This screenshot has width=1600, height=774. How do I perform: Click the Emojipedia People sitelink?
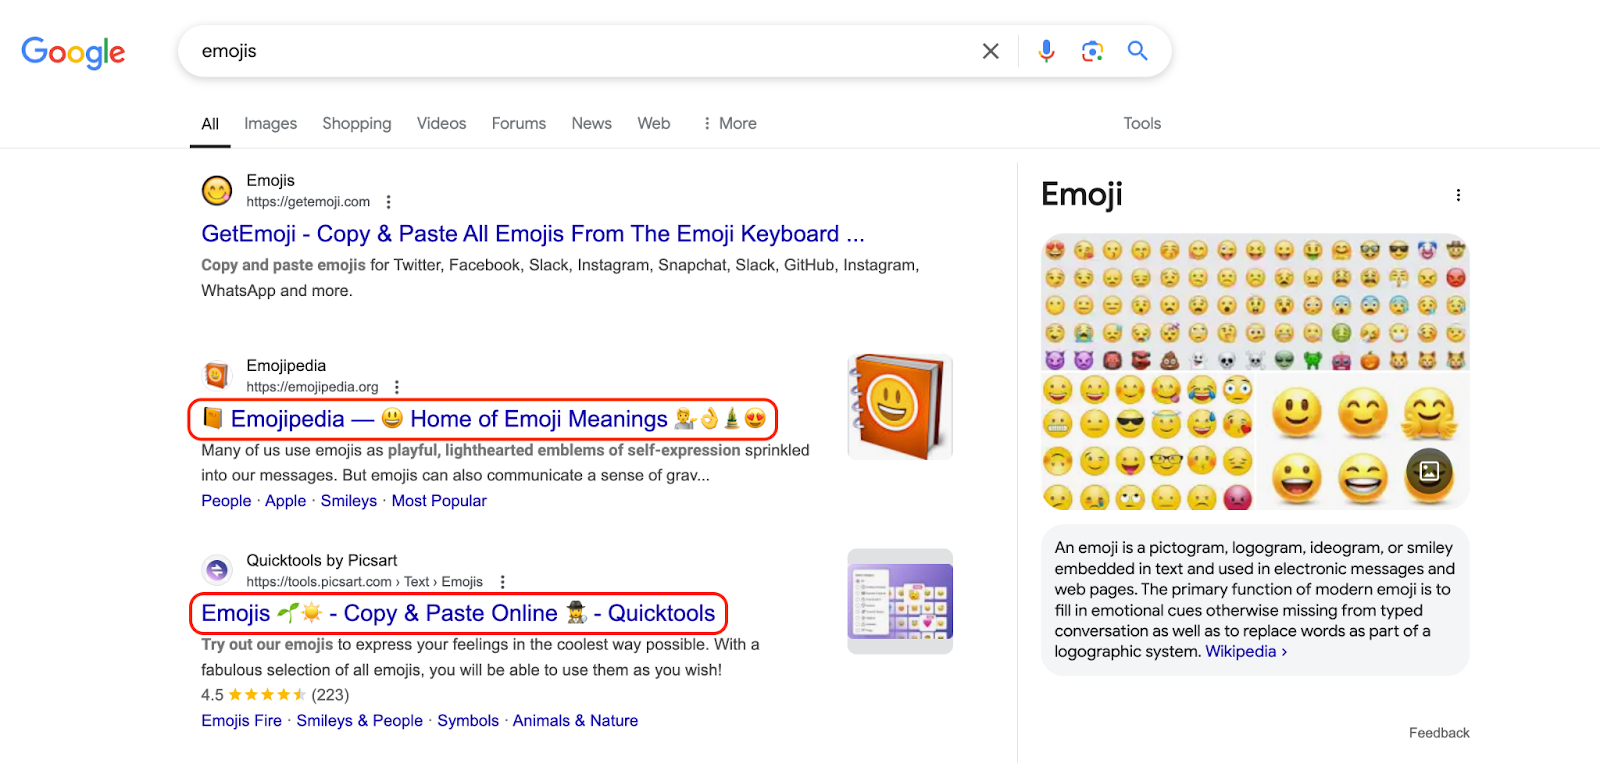point(226,501)
